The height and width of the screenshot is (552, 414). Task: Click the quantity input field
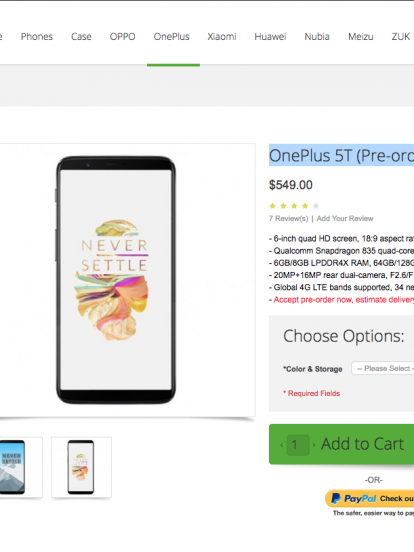[298, 445]
